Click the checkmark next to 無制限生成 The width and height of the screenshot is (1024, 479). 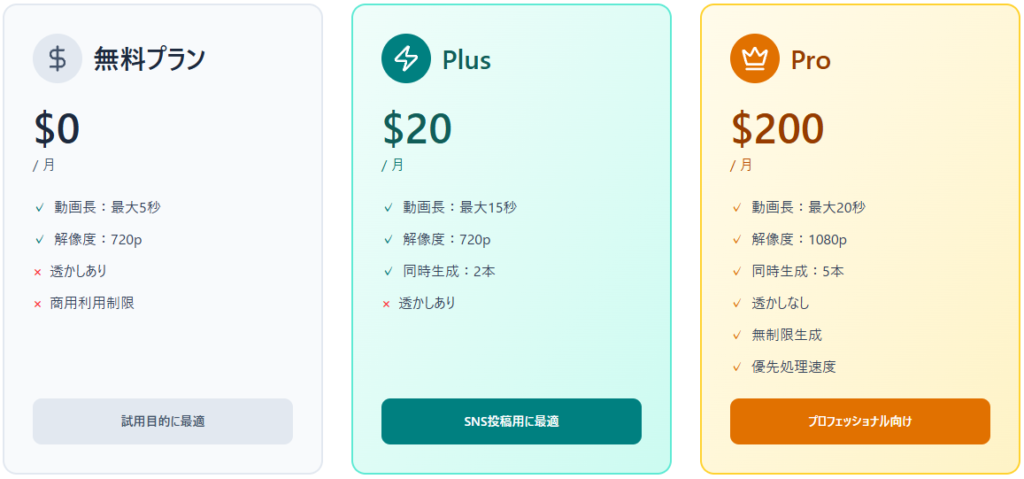(737, 336)
